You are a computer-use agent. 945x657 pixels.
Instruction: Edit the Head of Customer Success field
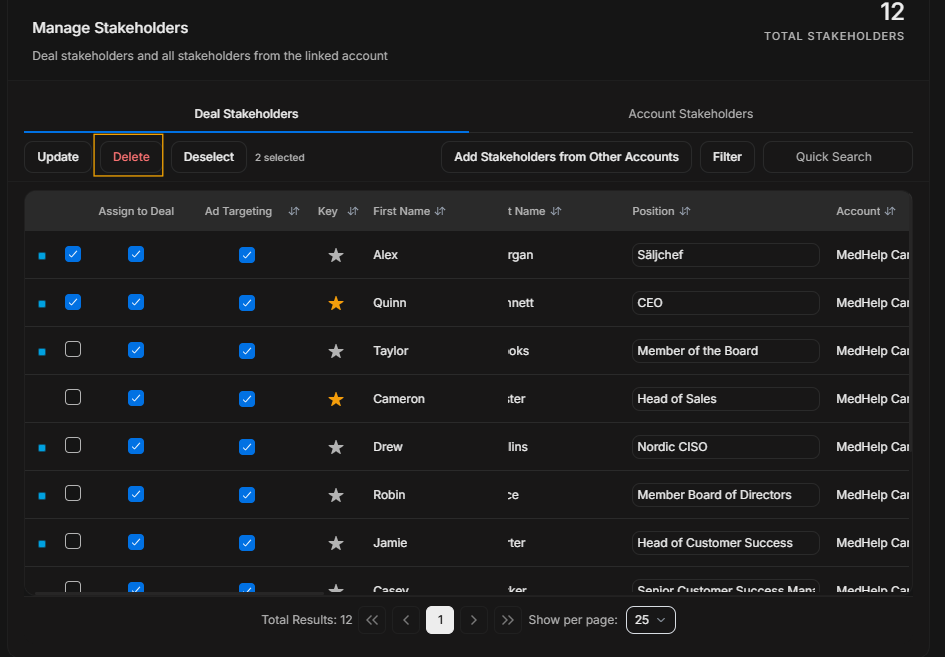726,543
